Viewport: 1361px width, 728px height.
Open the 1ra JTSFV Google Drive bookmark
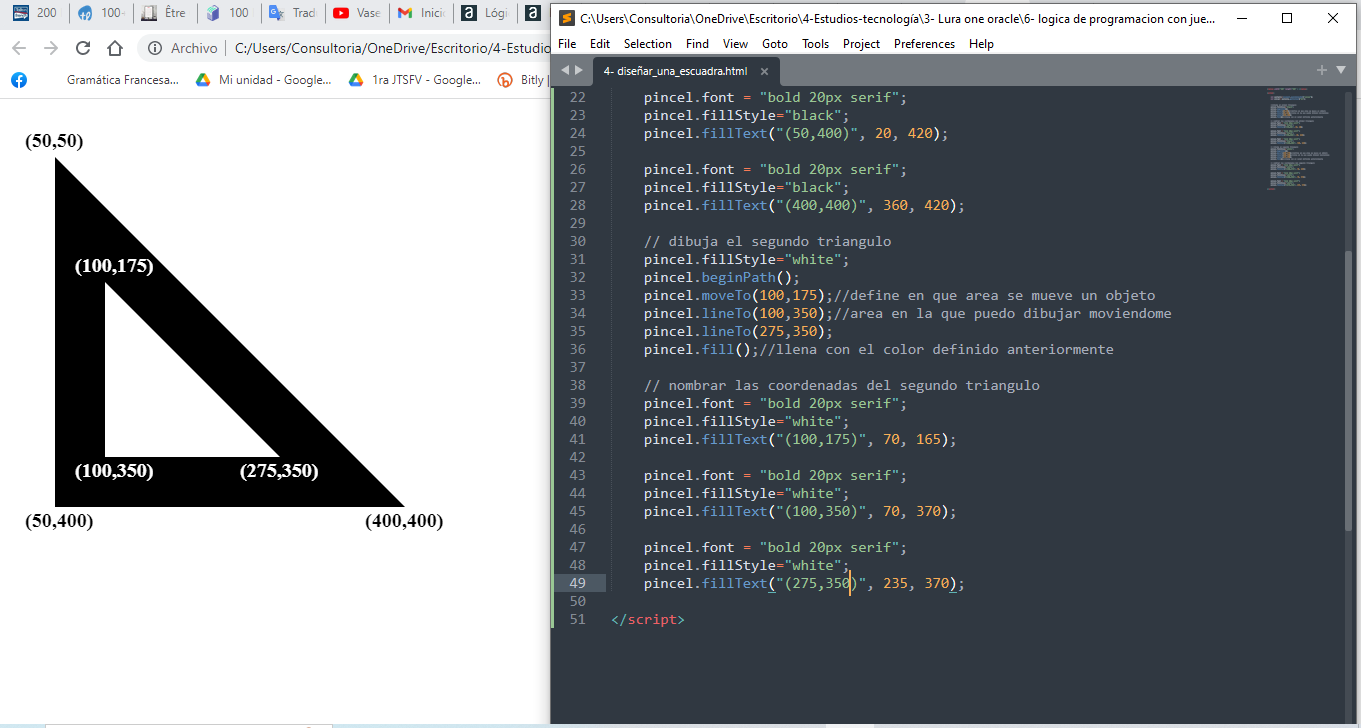coord(416,80)
